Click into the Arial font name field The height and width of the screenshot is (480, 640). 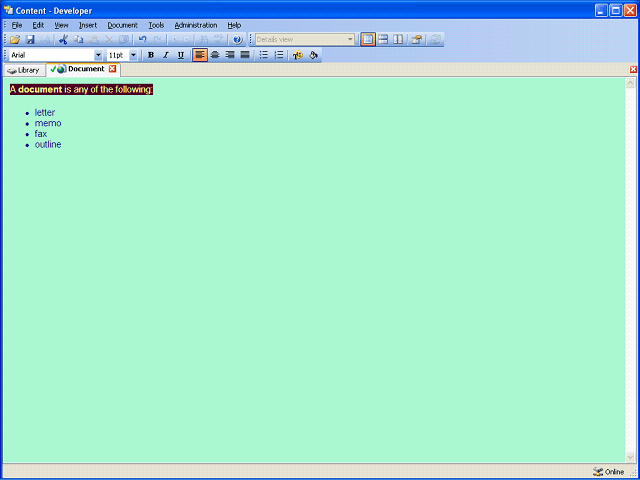point(51,55)
